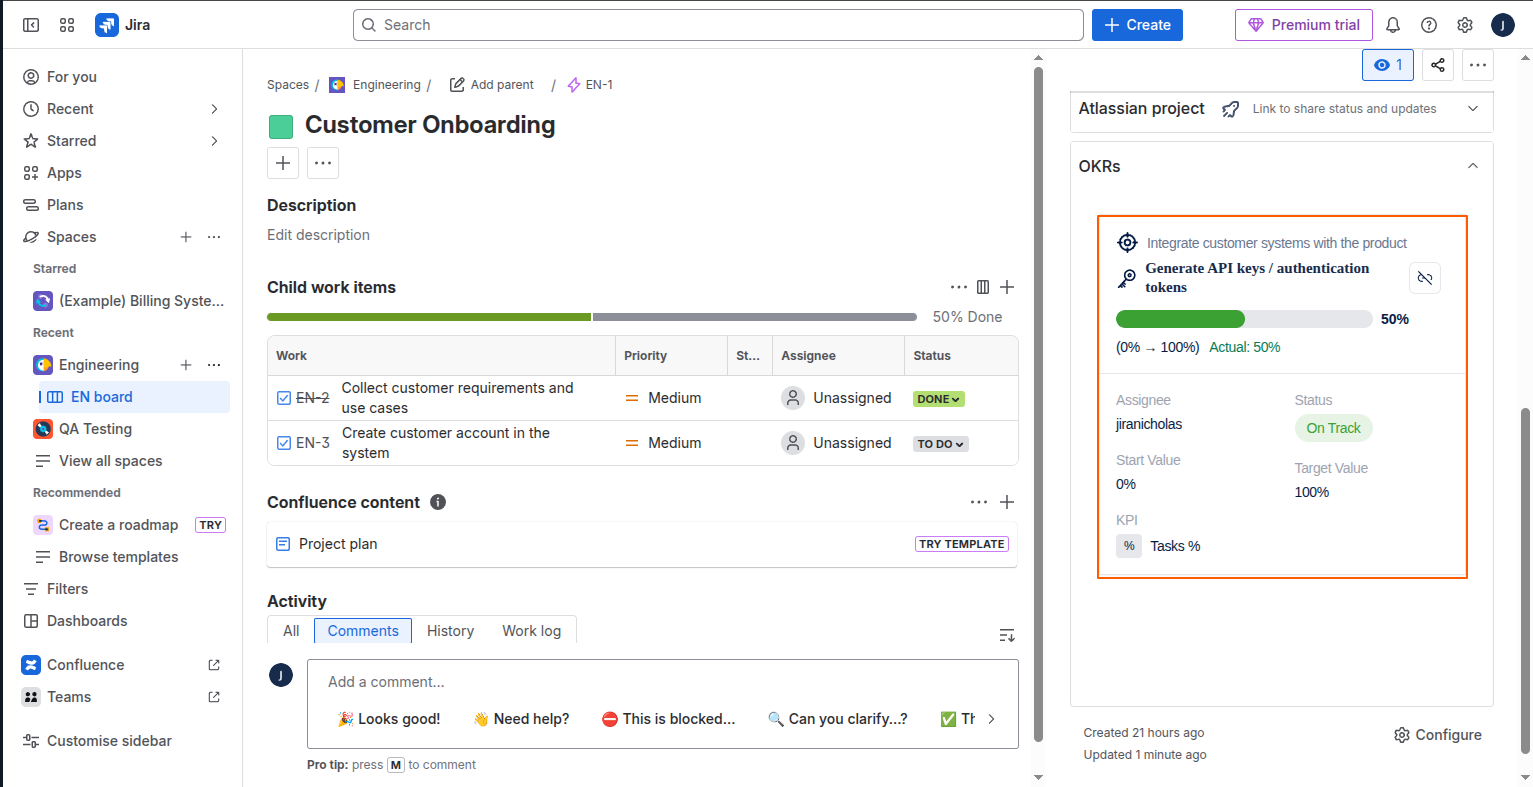This screenshot has height=787, width=1533.
Task: Open the settings gear in the header
Action: [1465, 25]
